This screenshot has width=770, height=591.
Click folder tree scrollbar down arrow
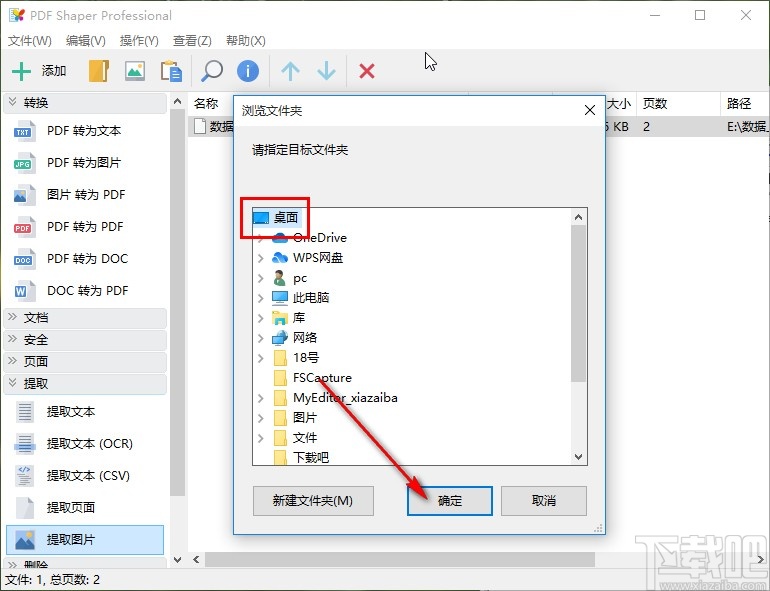578,457
